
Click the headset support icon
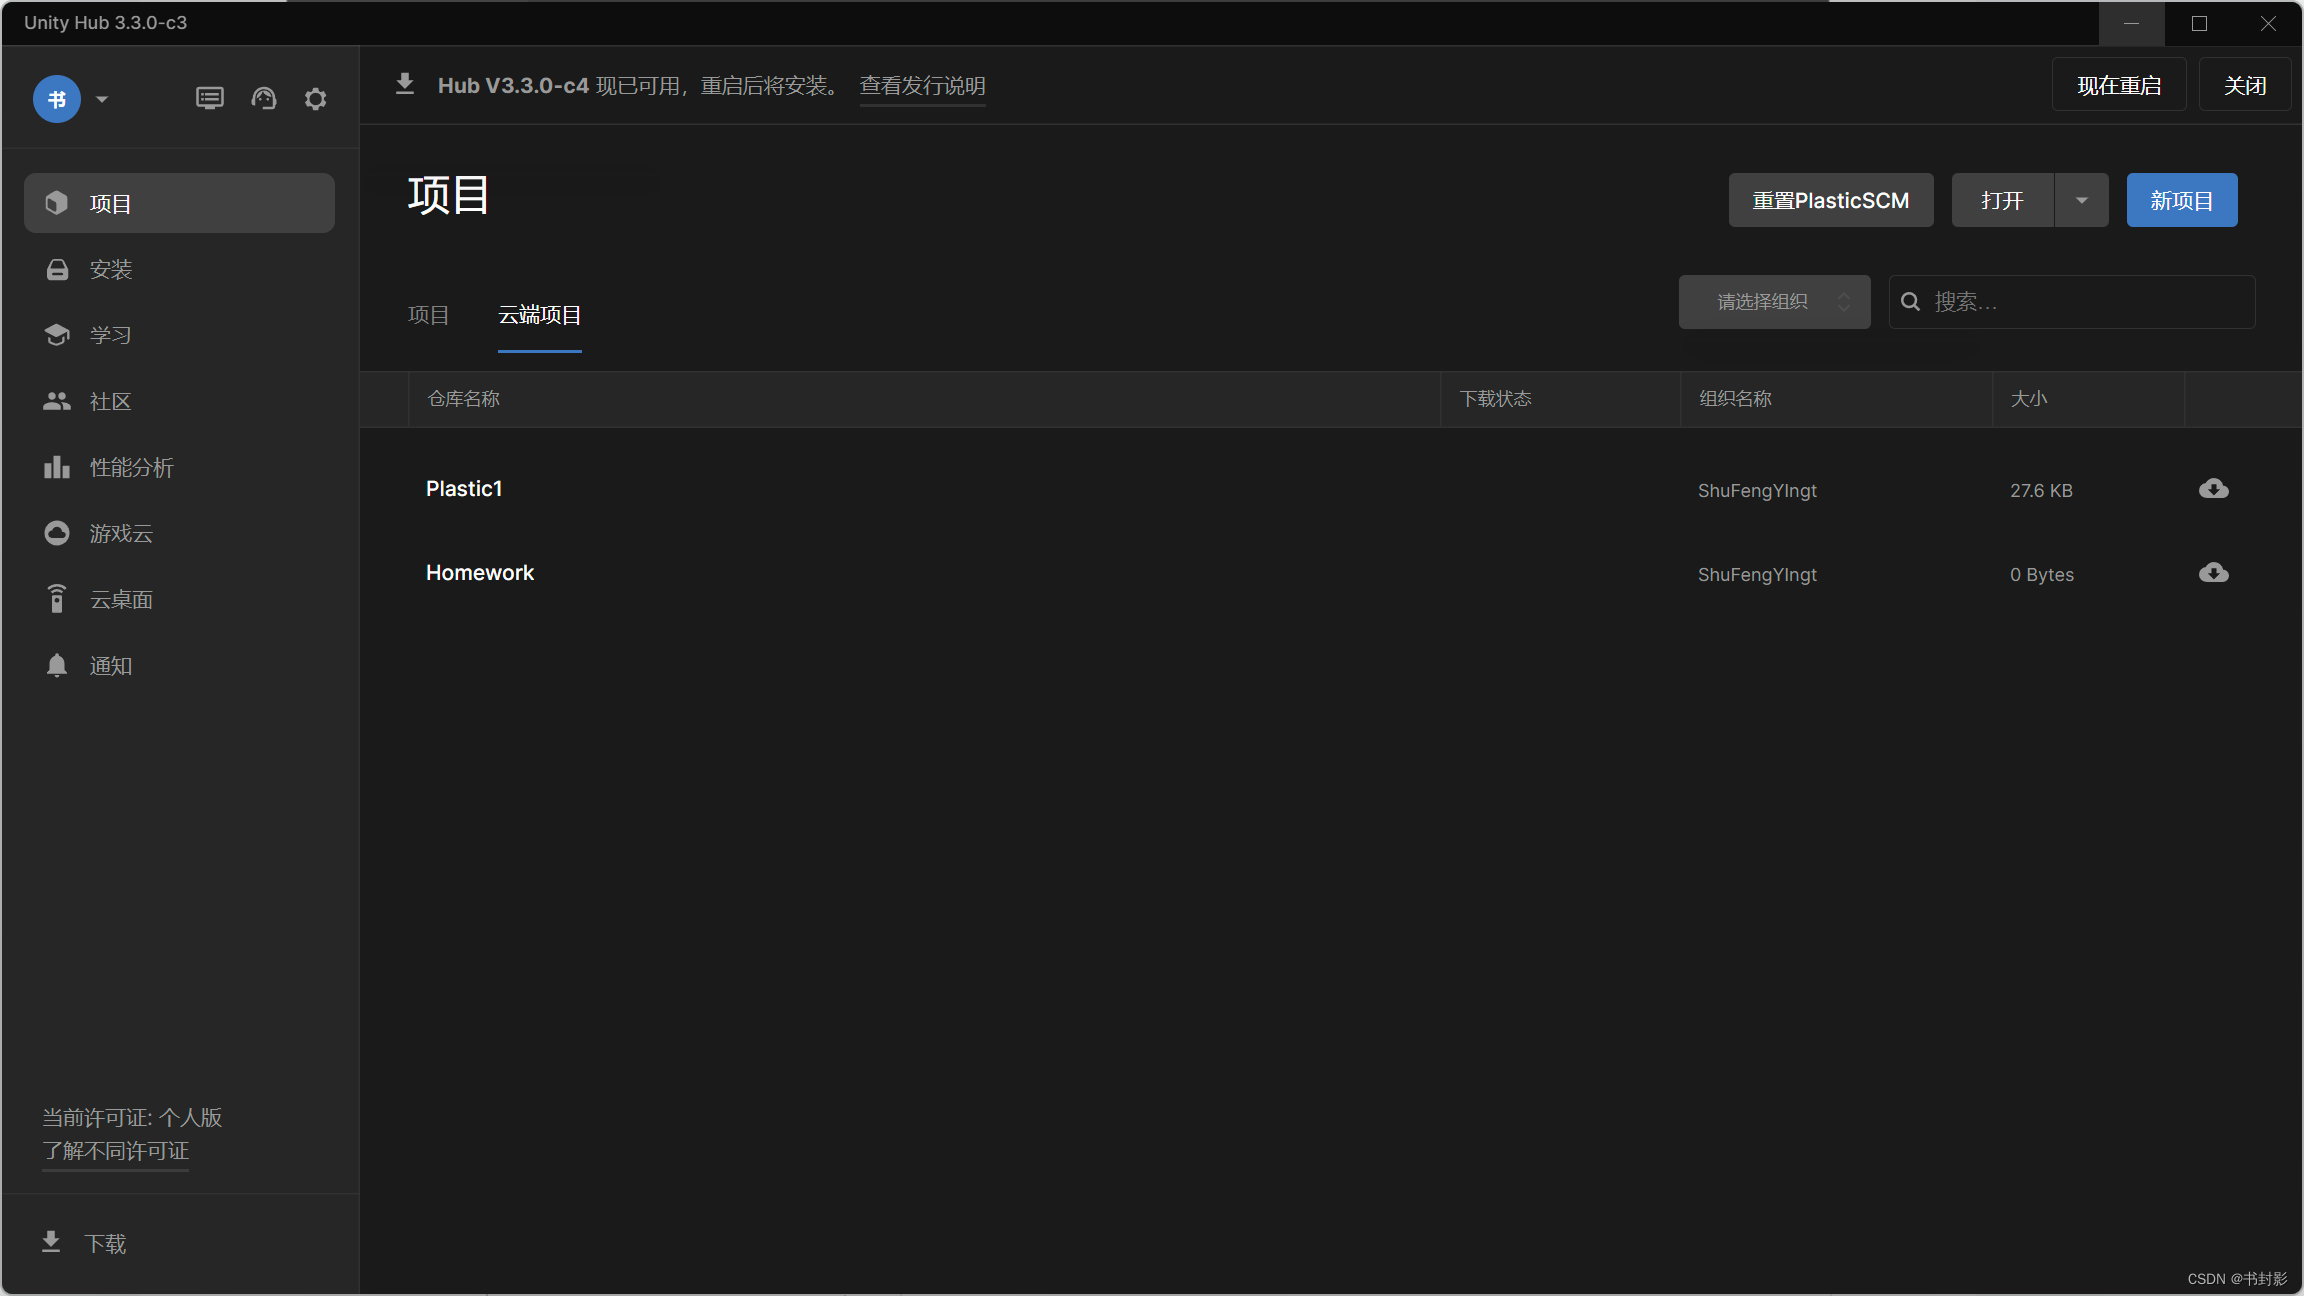point(263,99)
